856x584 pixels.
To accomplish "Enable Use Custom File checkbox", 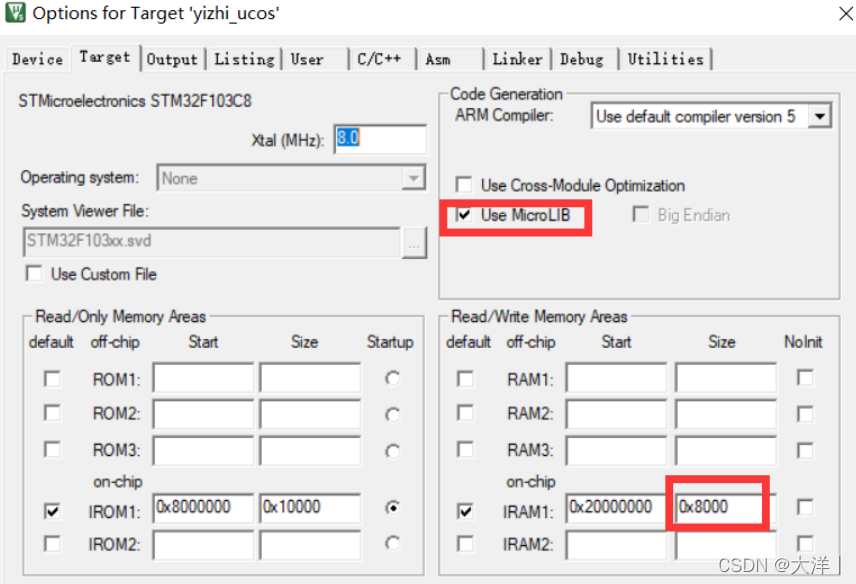I will click(34, 273).
